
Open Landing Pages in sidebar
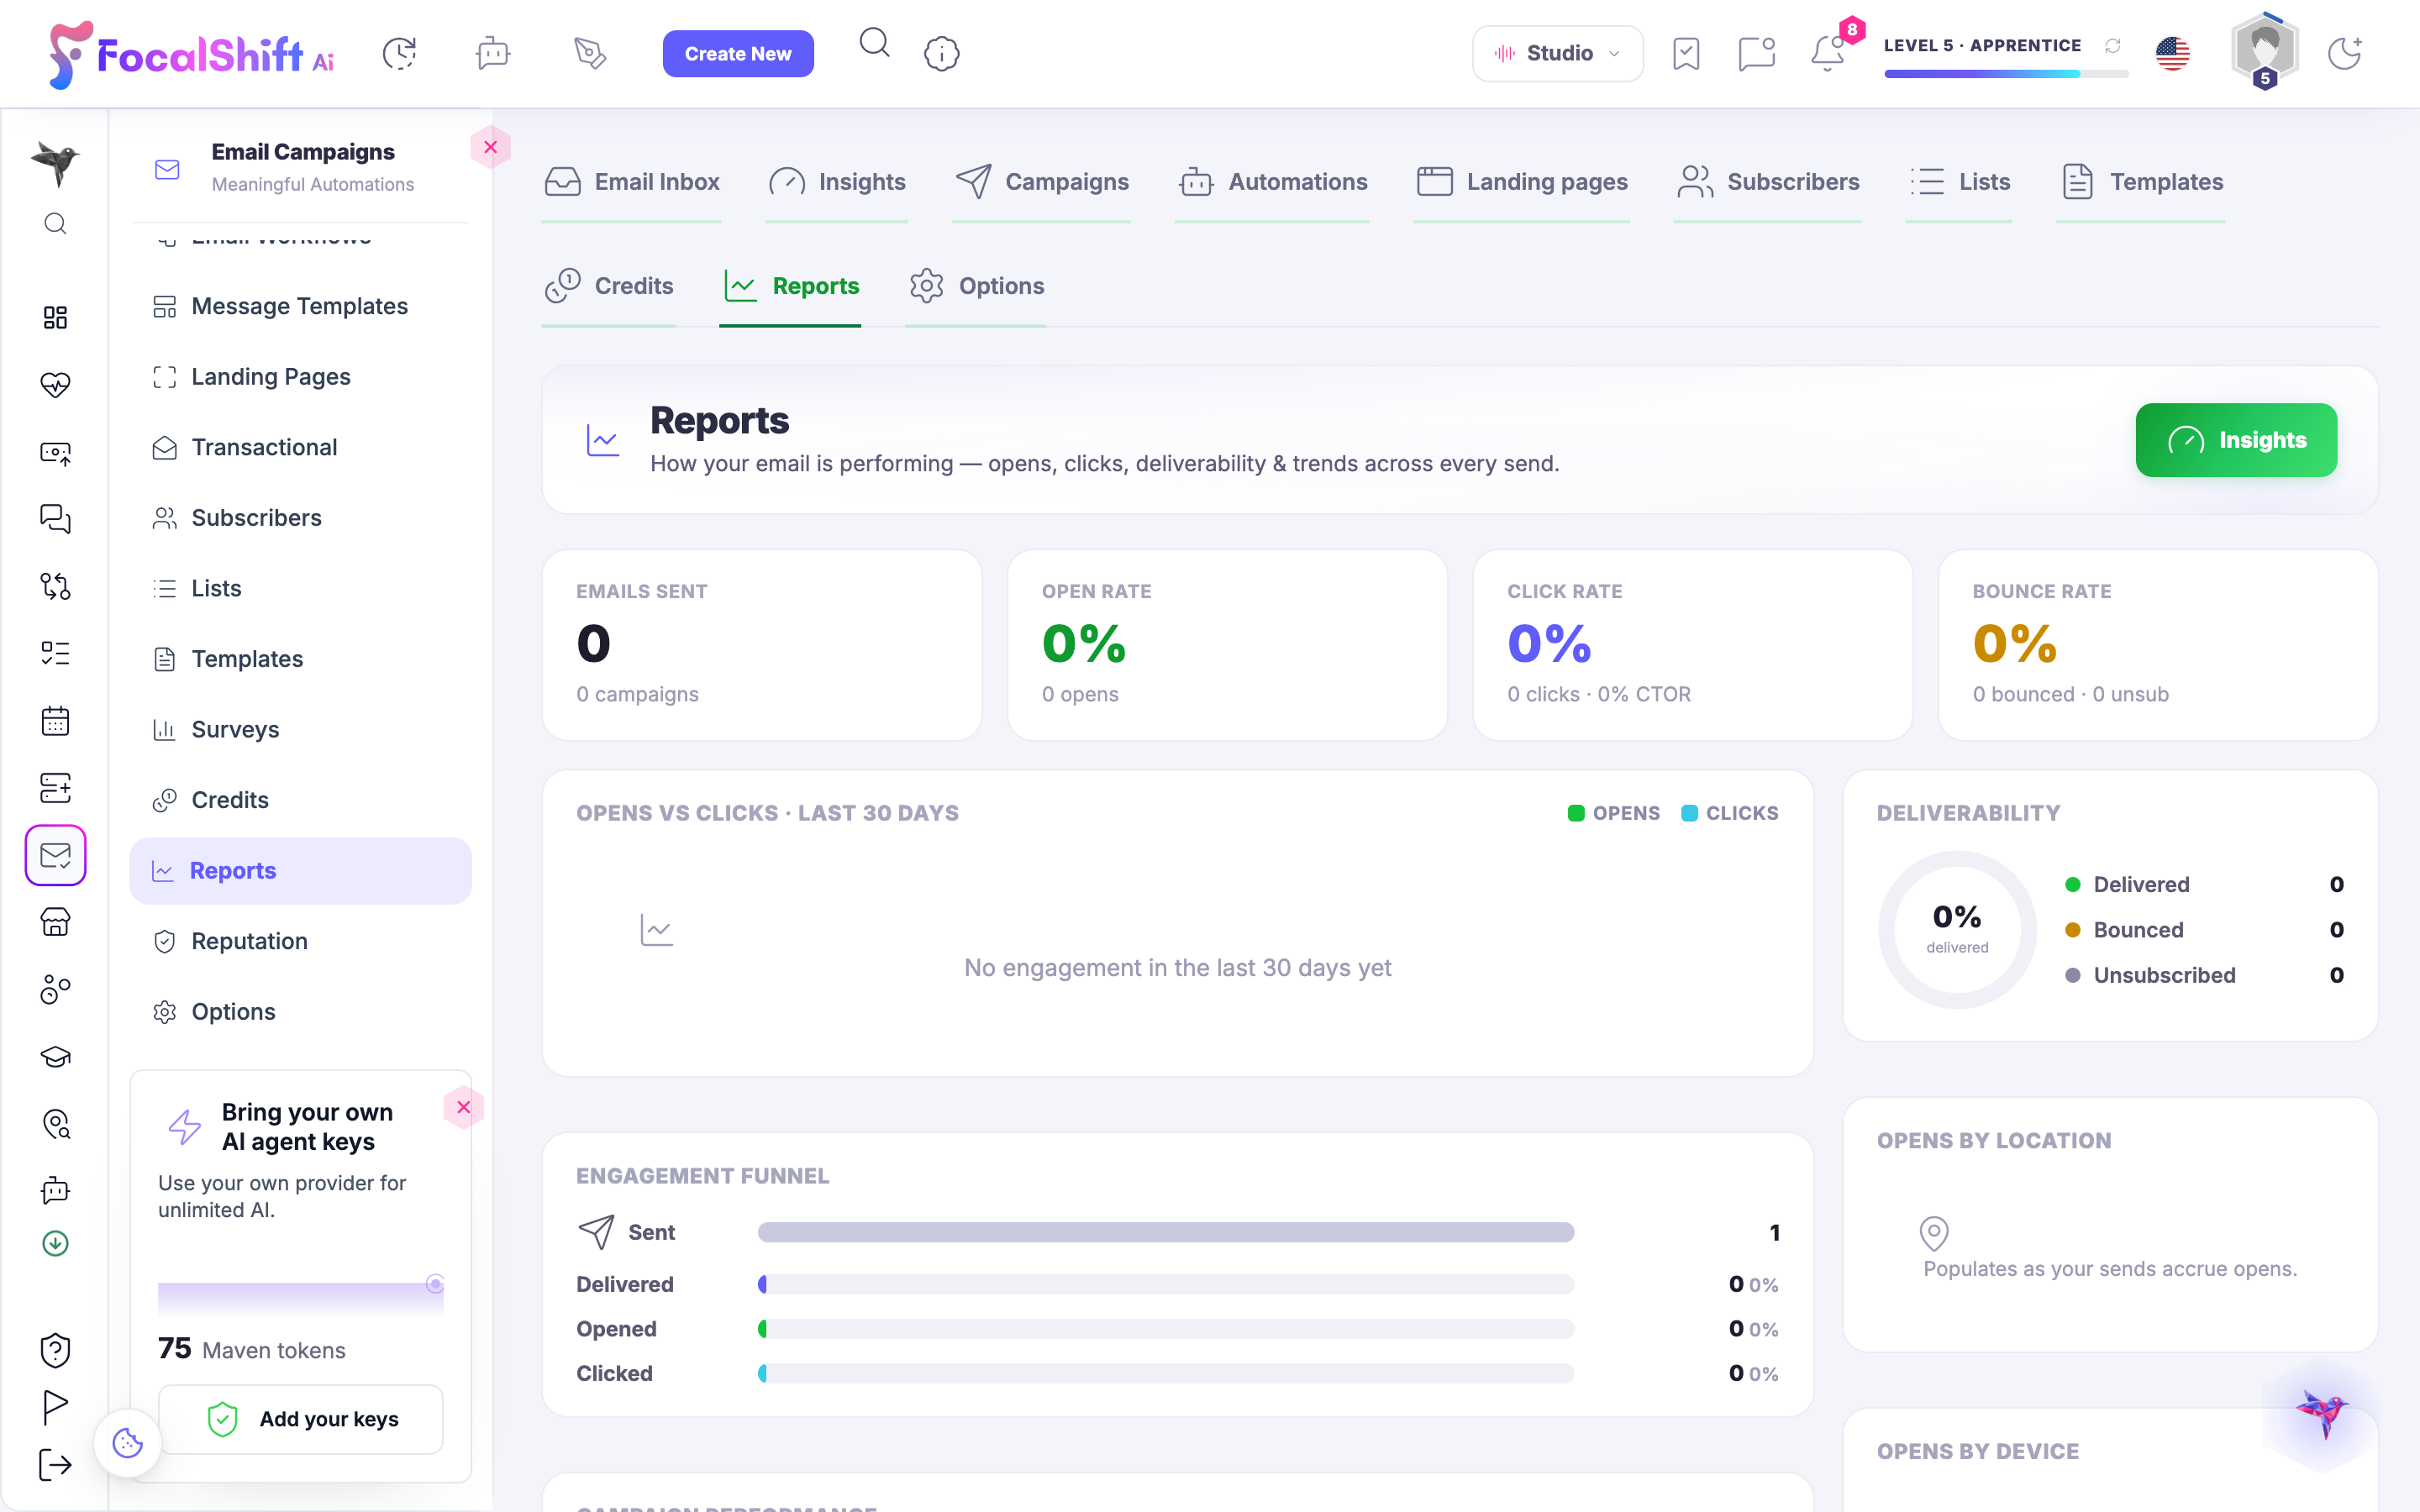[300, 377]
